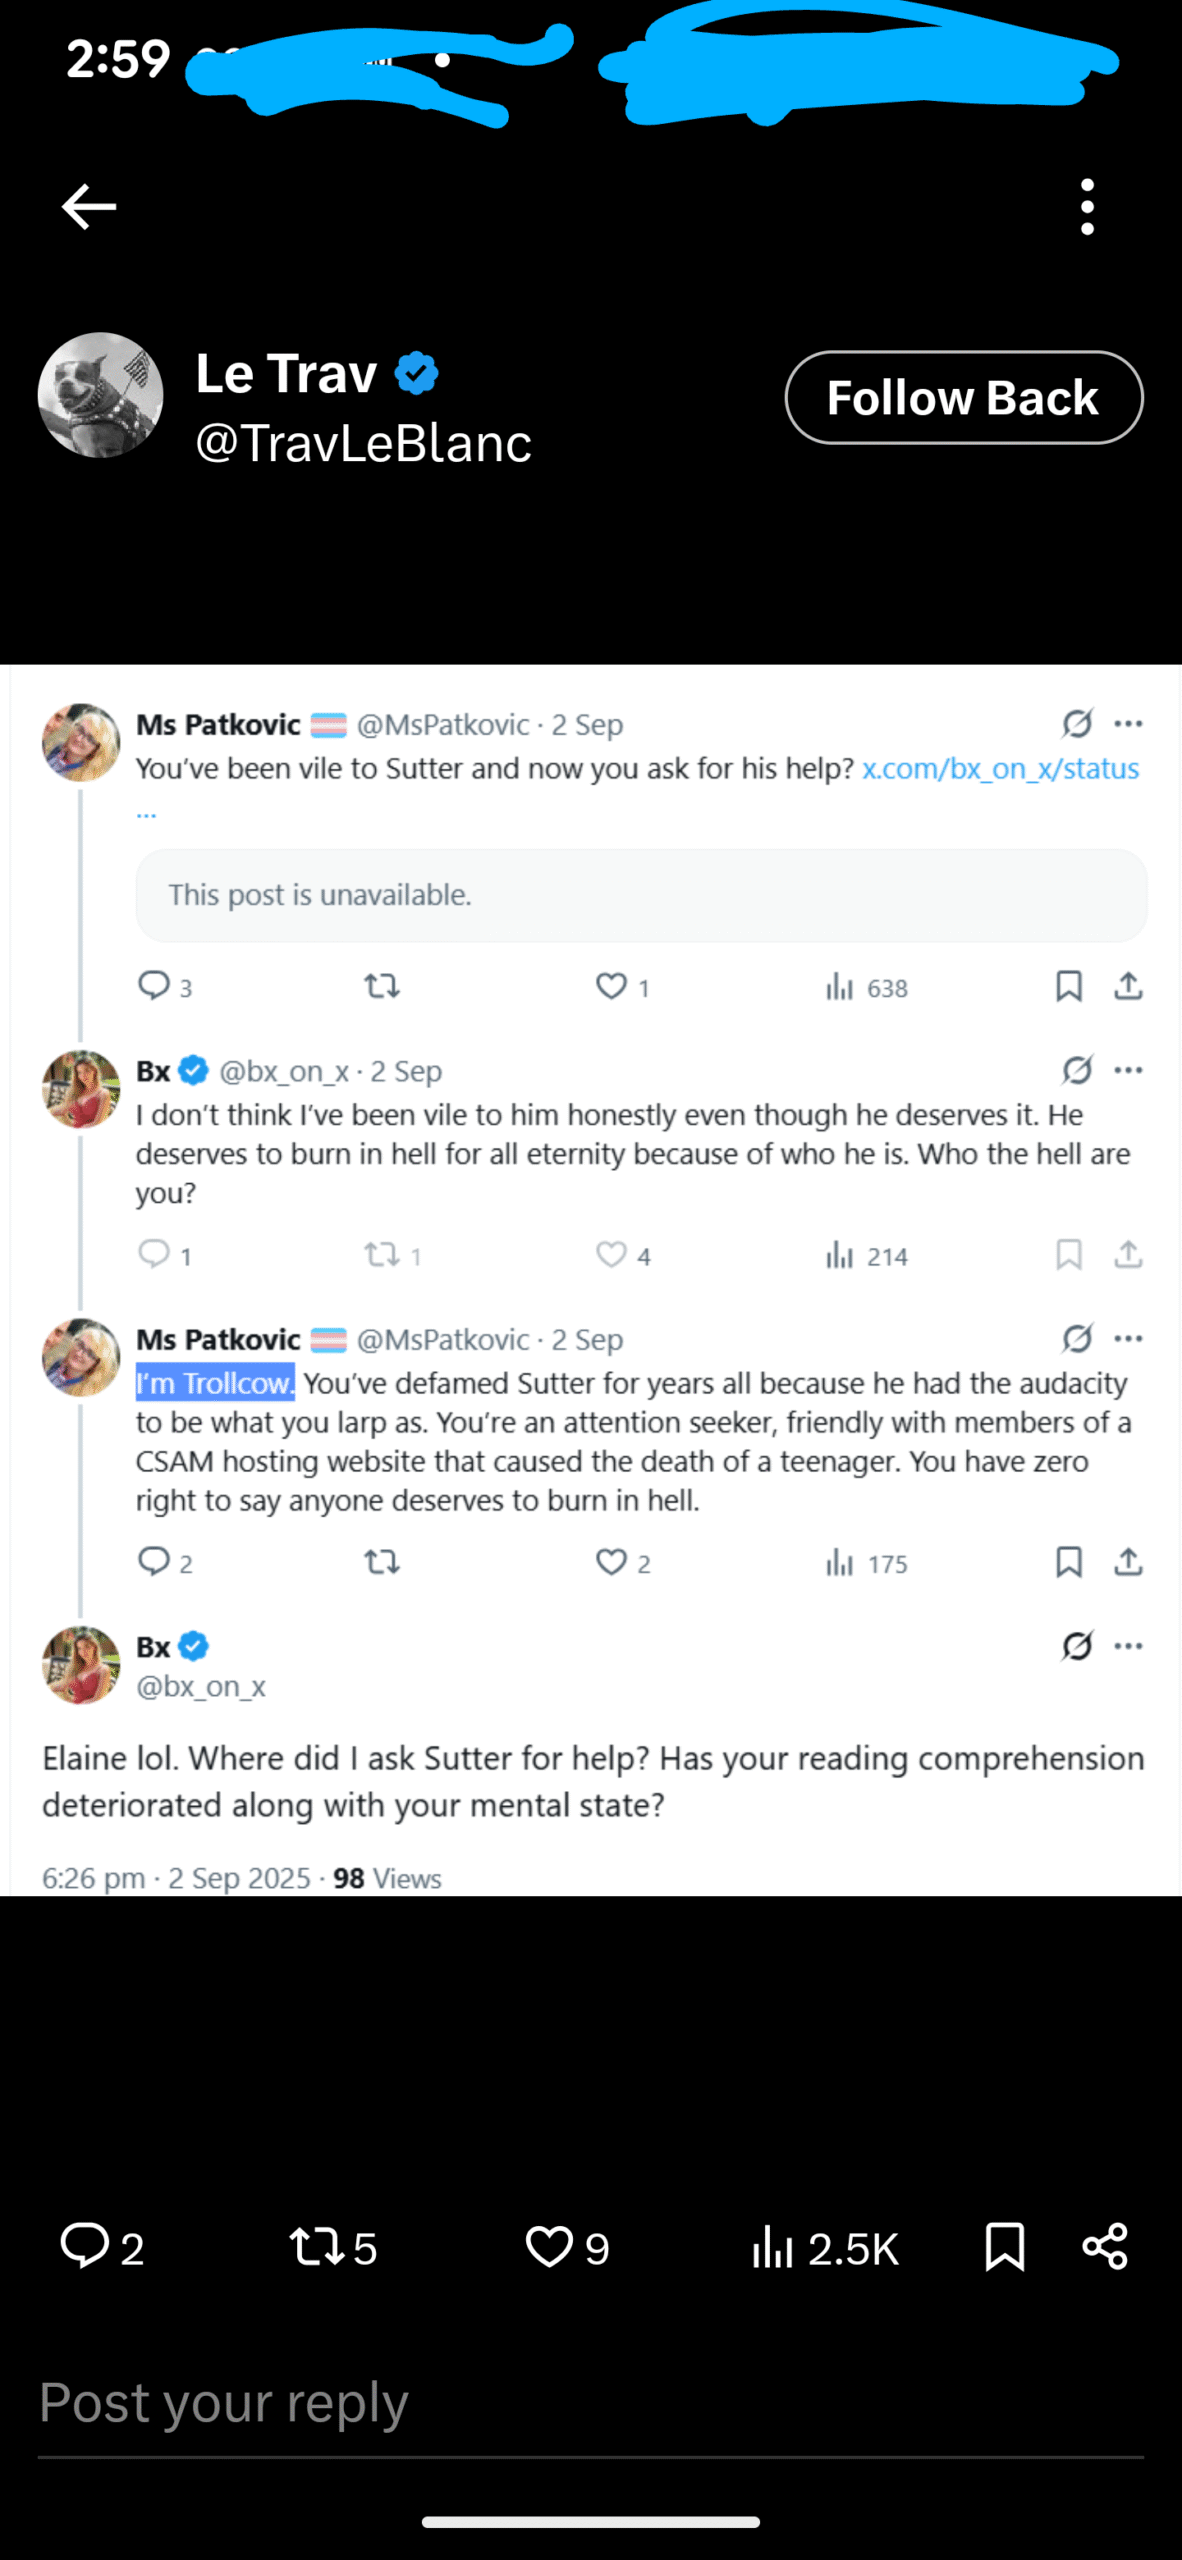
Task: Open the three-dot overflow menu at top
Action: pos(1087,207)
